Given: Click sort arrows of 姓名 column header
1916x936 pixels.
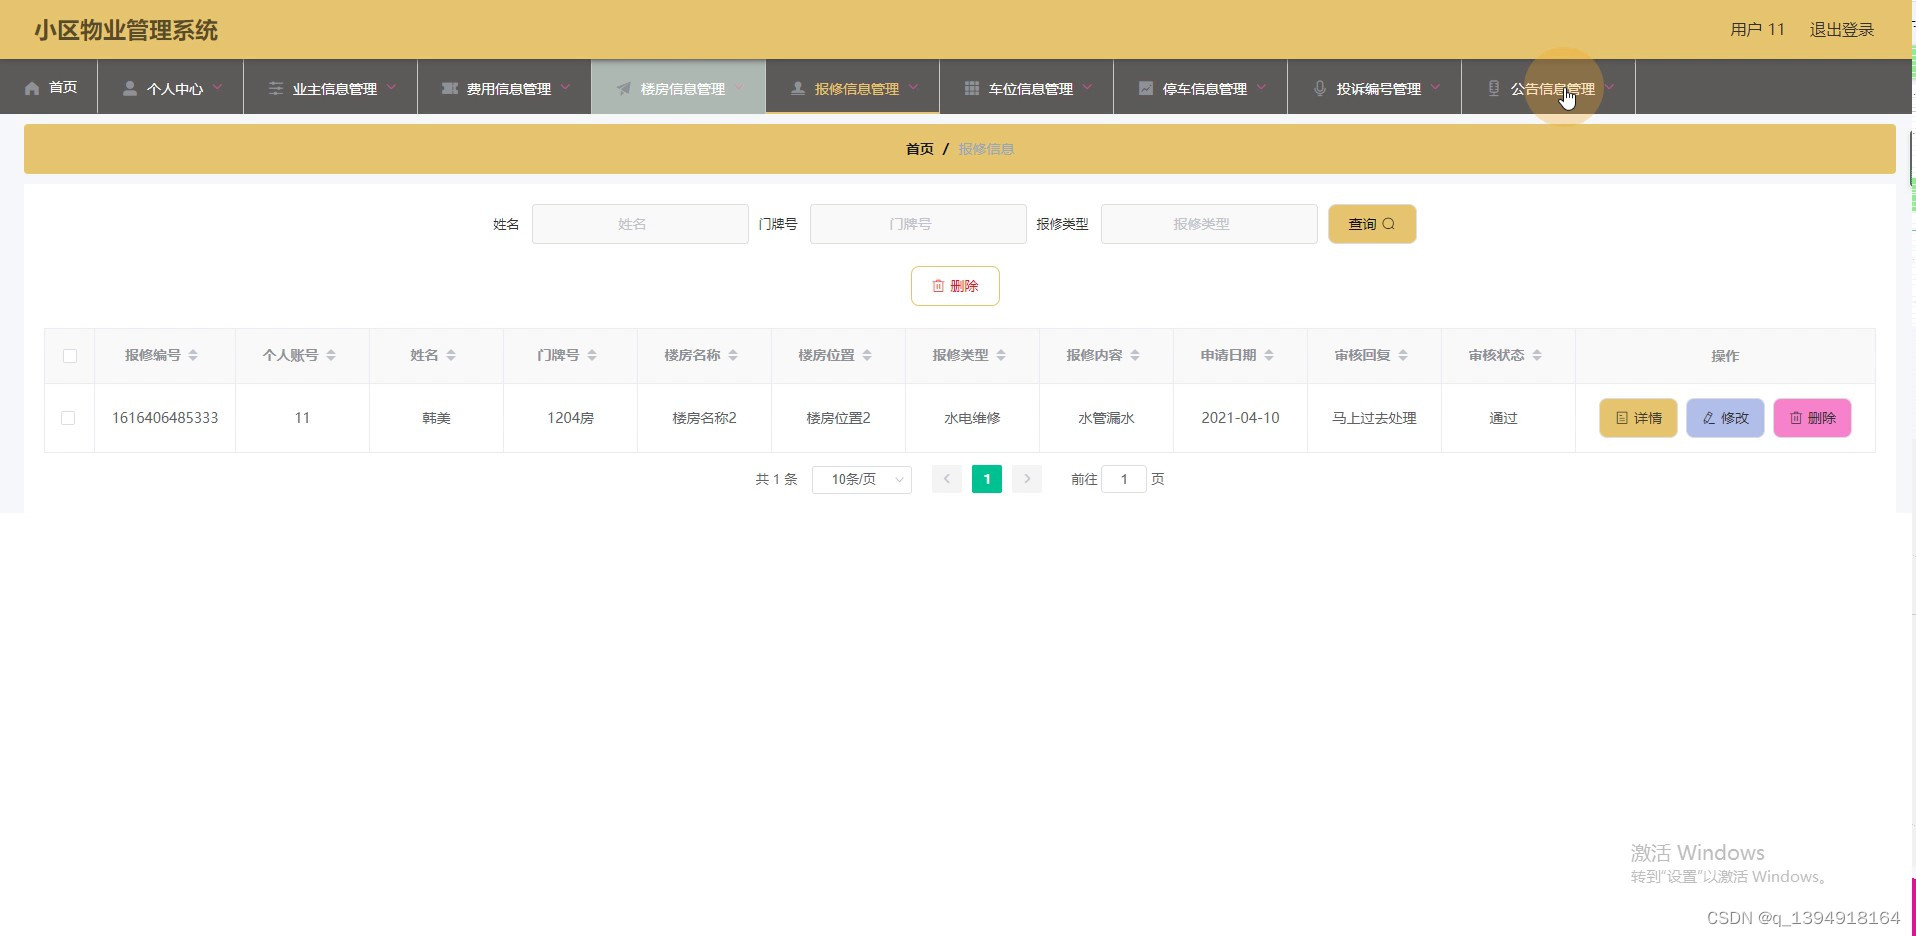Looking at the screenshot, I should [451, 355].
